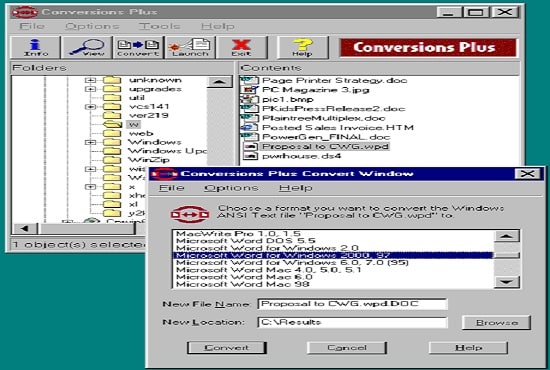Click Folders pane left scroll arrow
This screenshot has height=370, width=550.
pos(25,229)
